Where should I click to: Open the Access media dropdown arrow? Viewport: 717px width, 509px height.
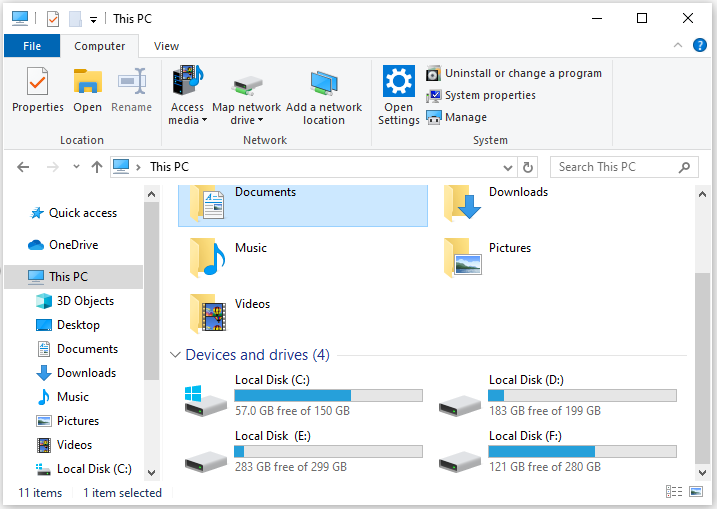coord(204,120)
